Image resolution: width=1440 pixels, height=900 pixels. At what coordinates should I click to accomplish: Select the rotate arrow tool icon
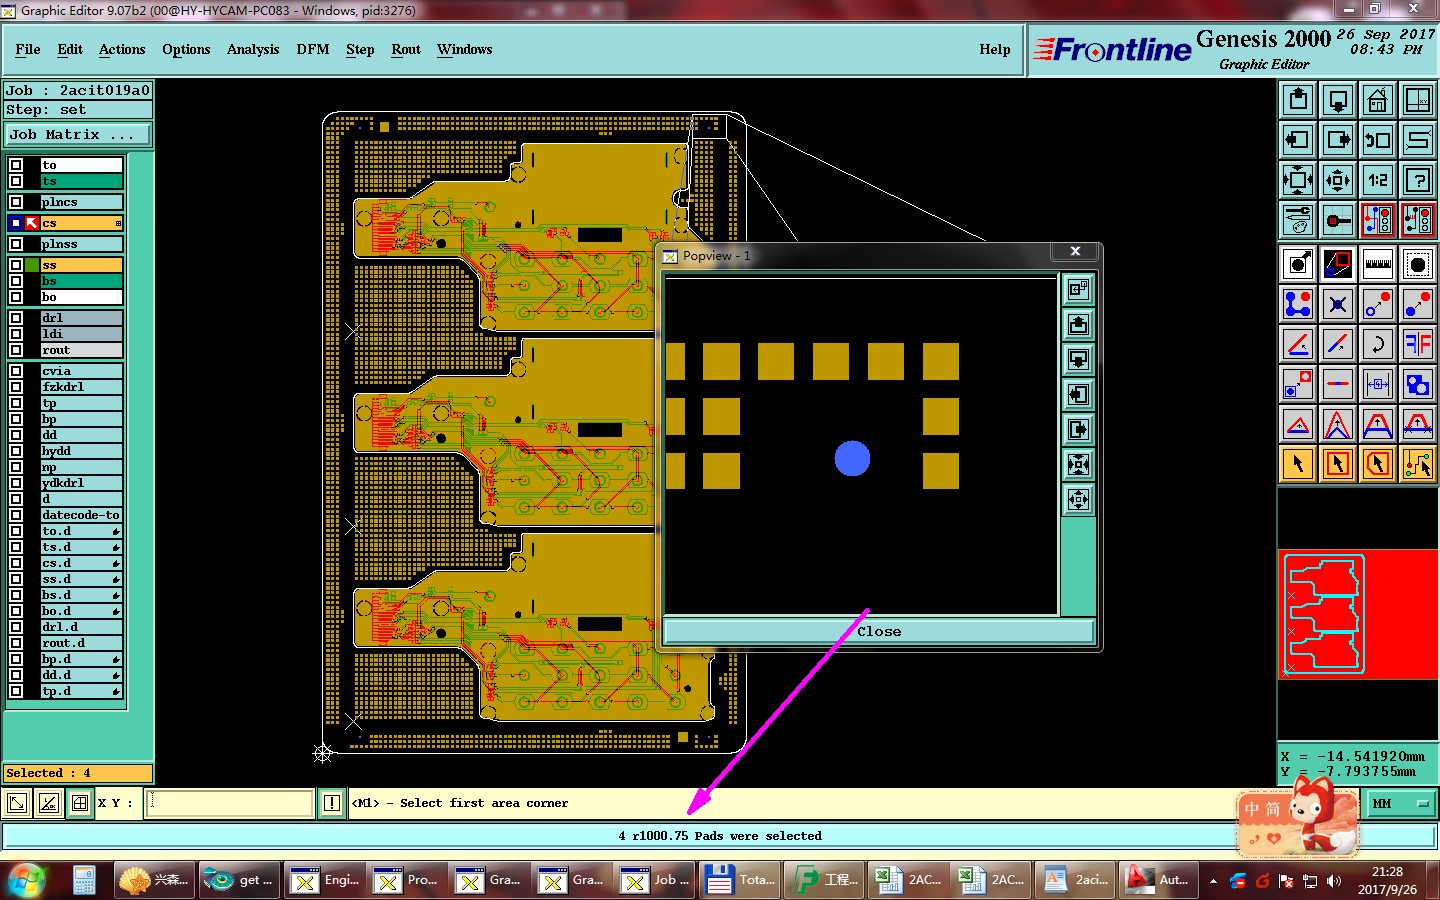(x=1378, y=345)
